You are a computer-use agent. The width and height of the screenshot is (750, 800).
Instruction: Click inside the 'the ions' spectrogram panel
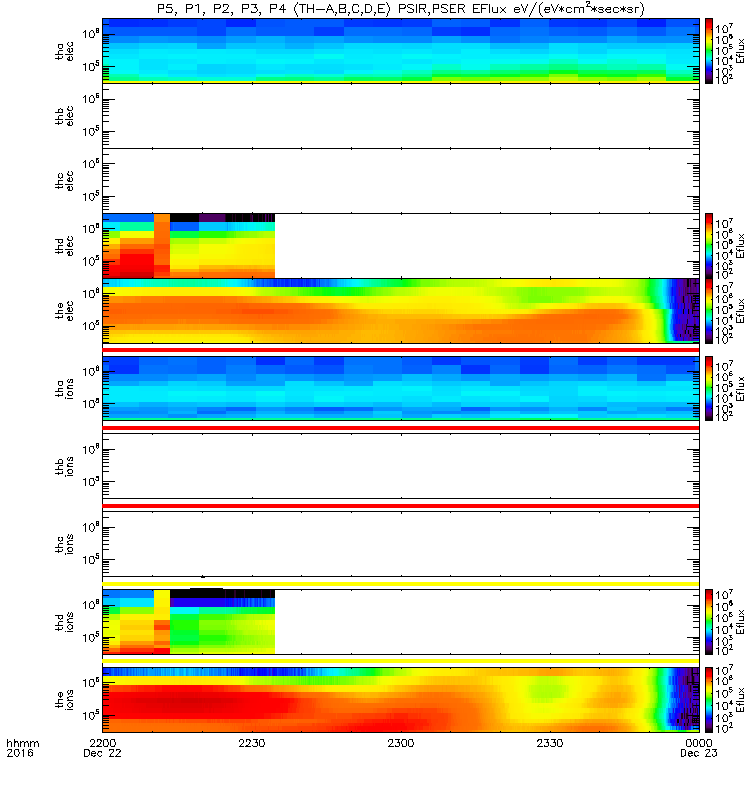pos(401,700)
